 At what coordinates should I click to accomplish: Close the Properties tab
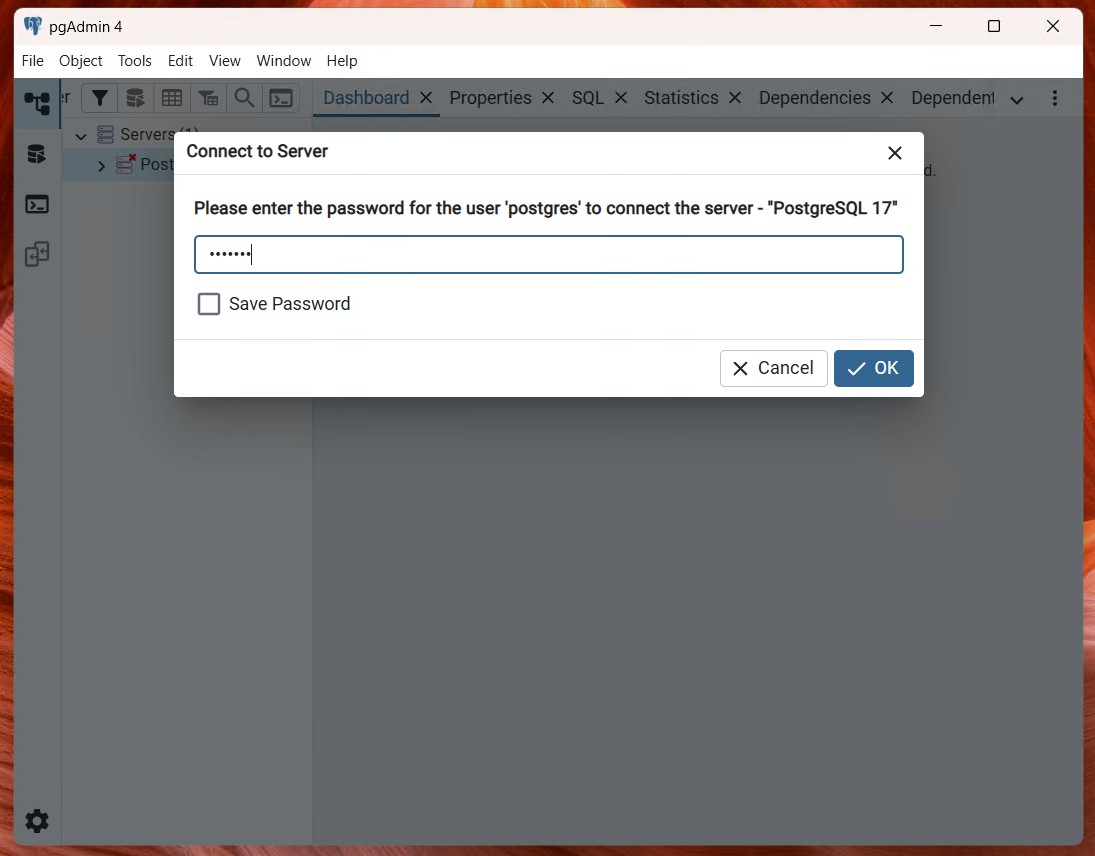point(548,98)
